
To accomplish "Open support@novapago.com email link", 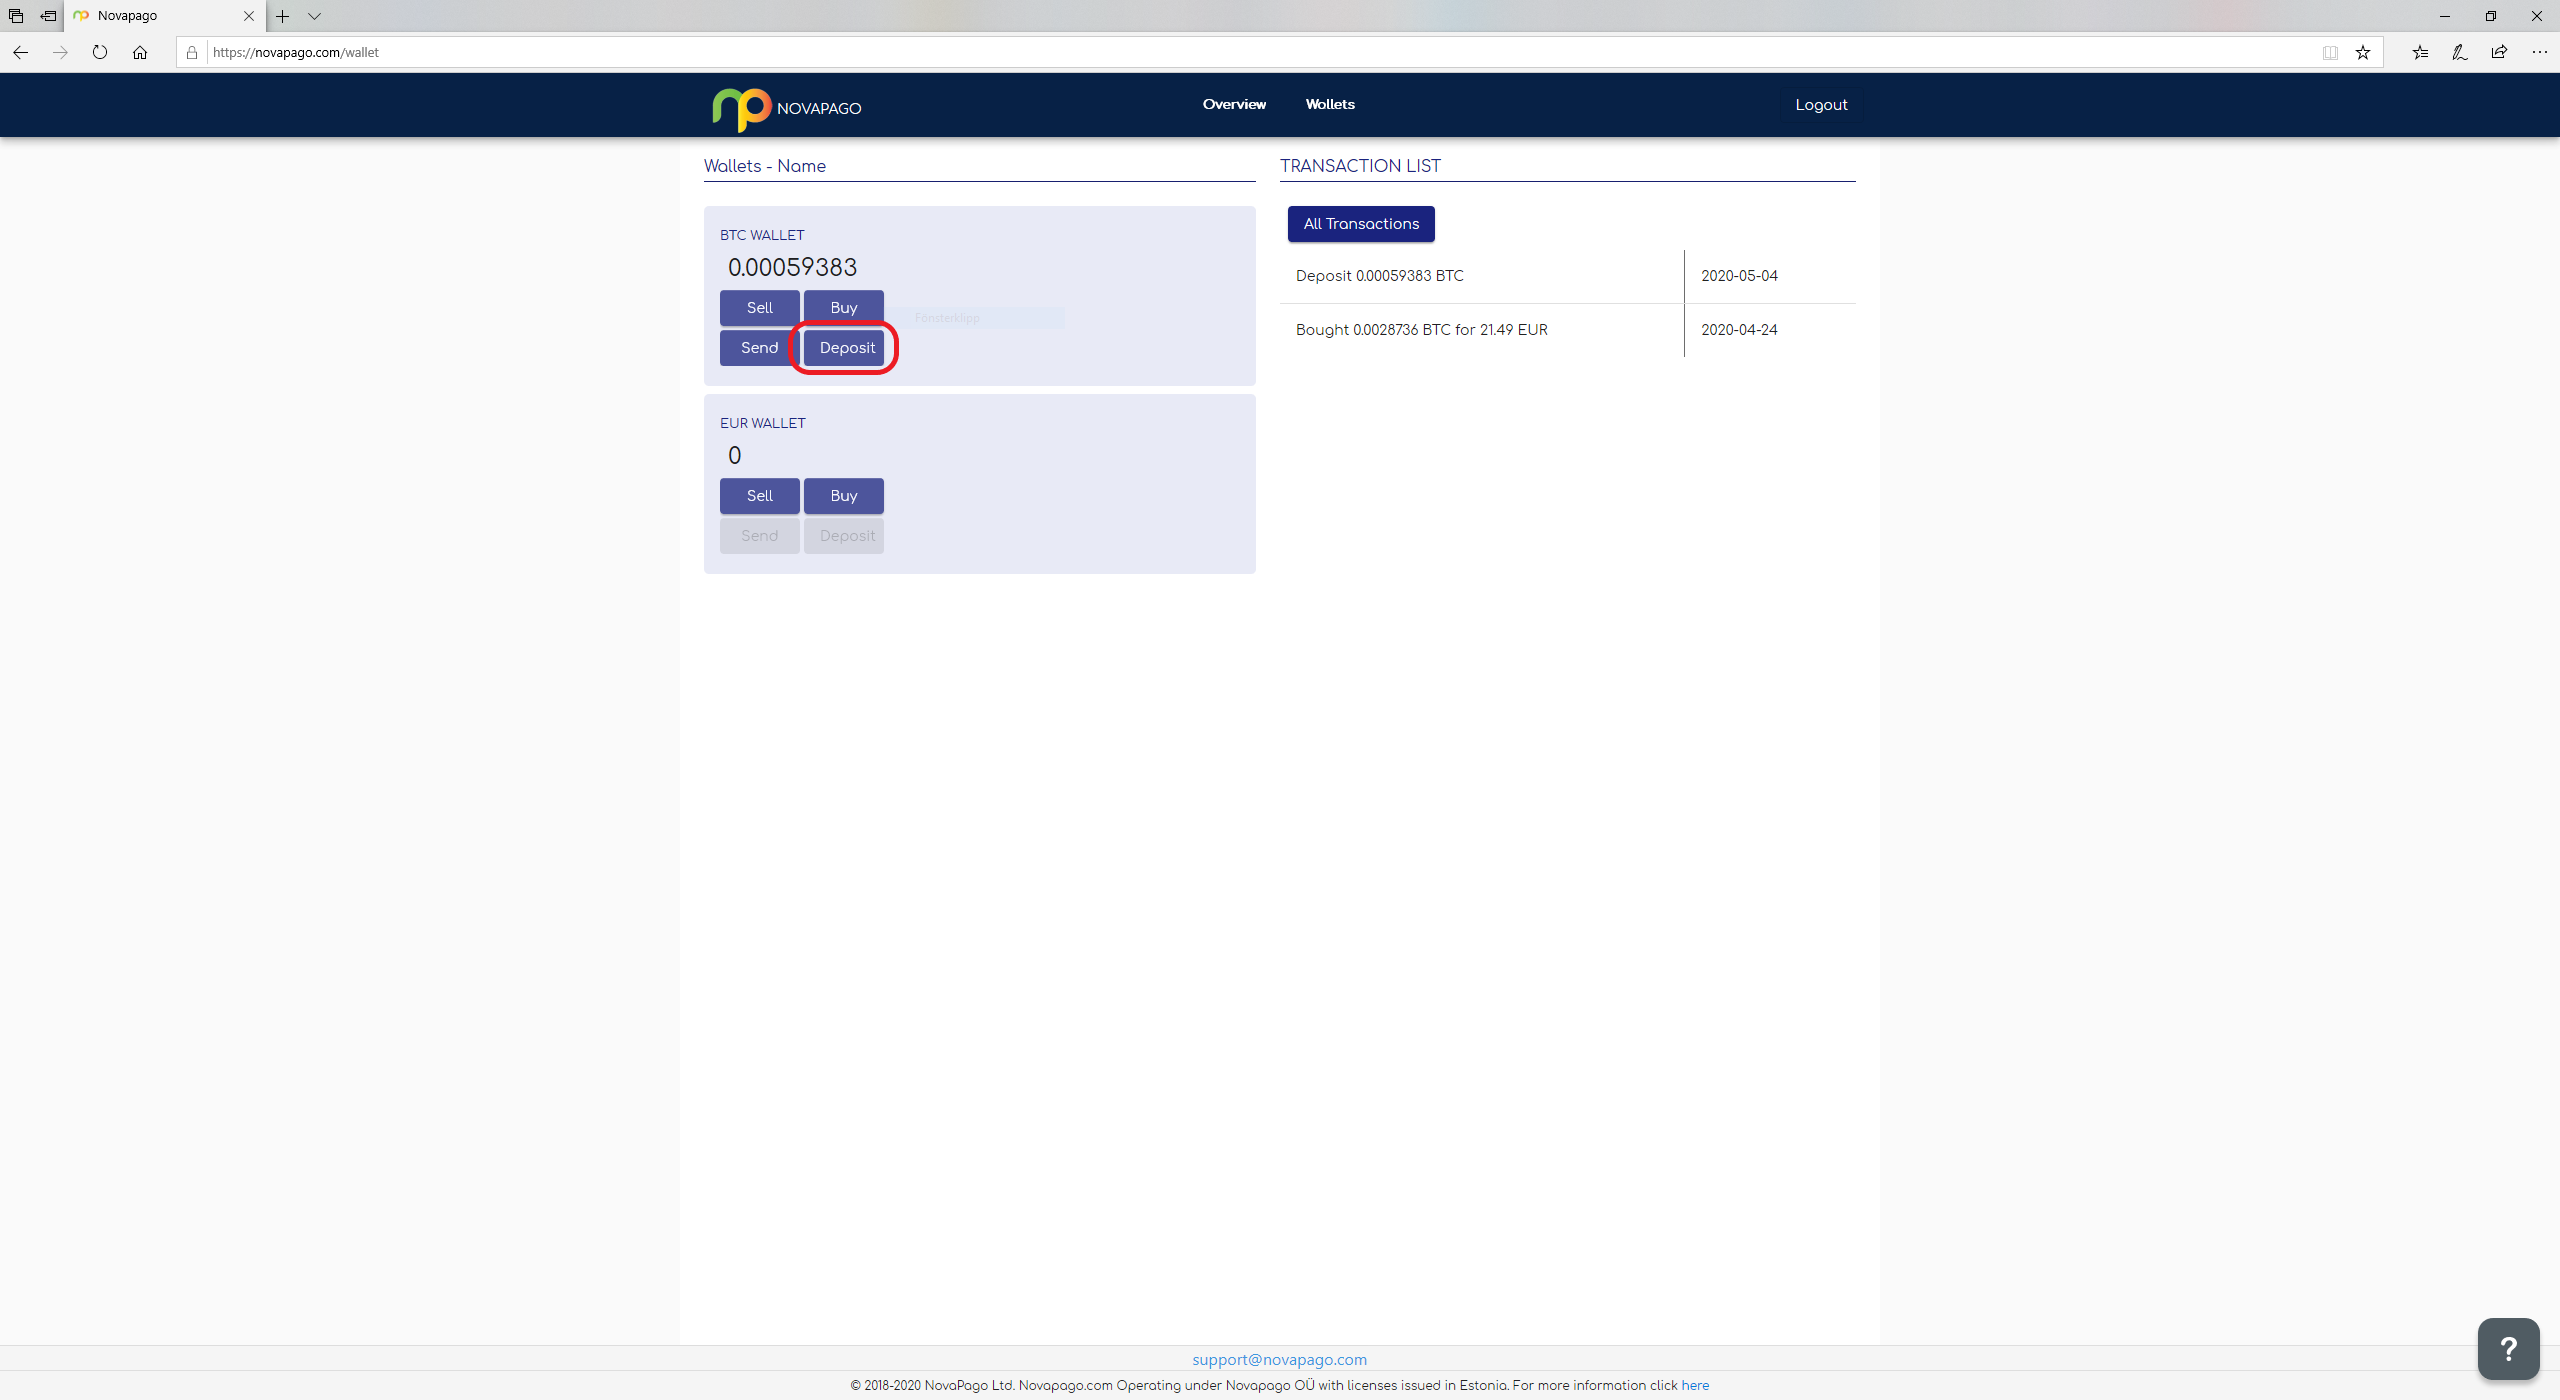I will coord(1279,1359).
